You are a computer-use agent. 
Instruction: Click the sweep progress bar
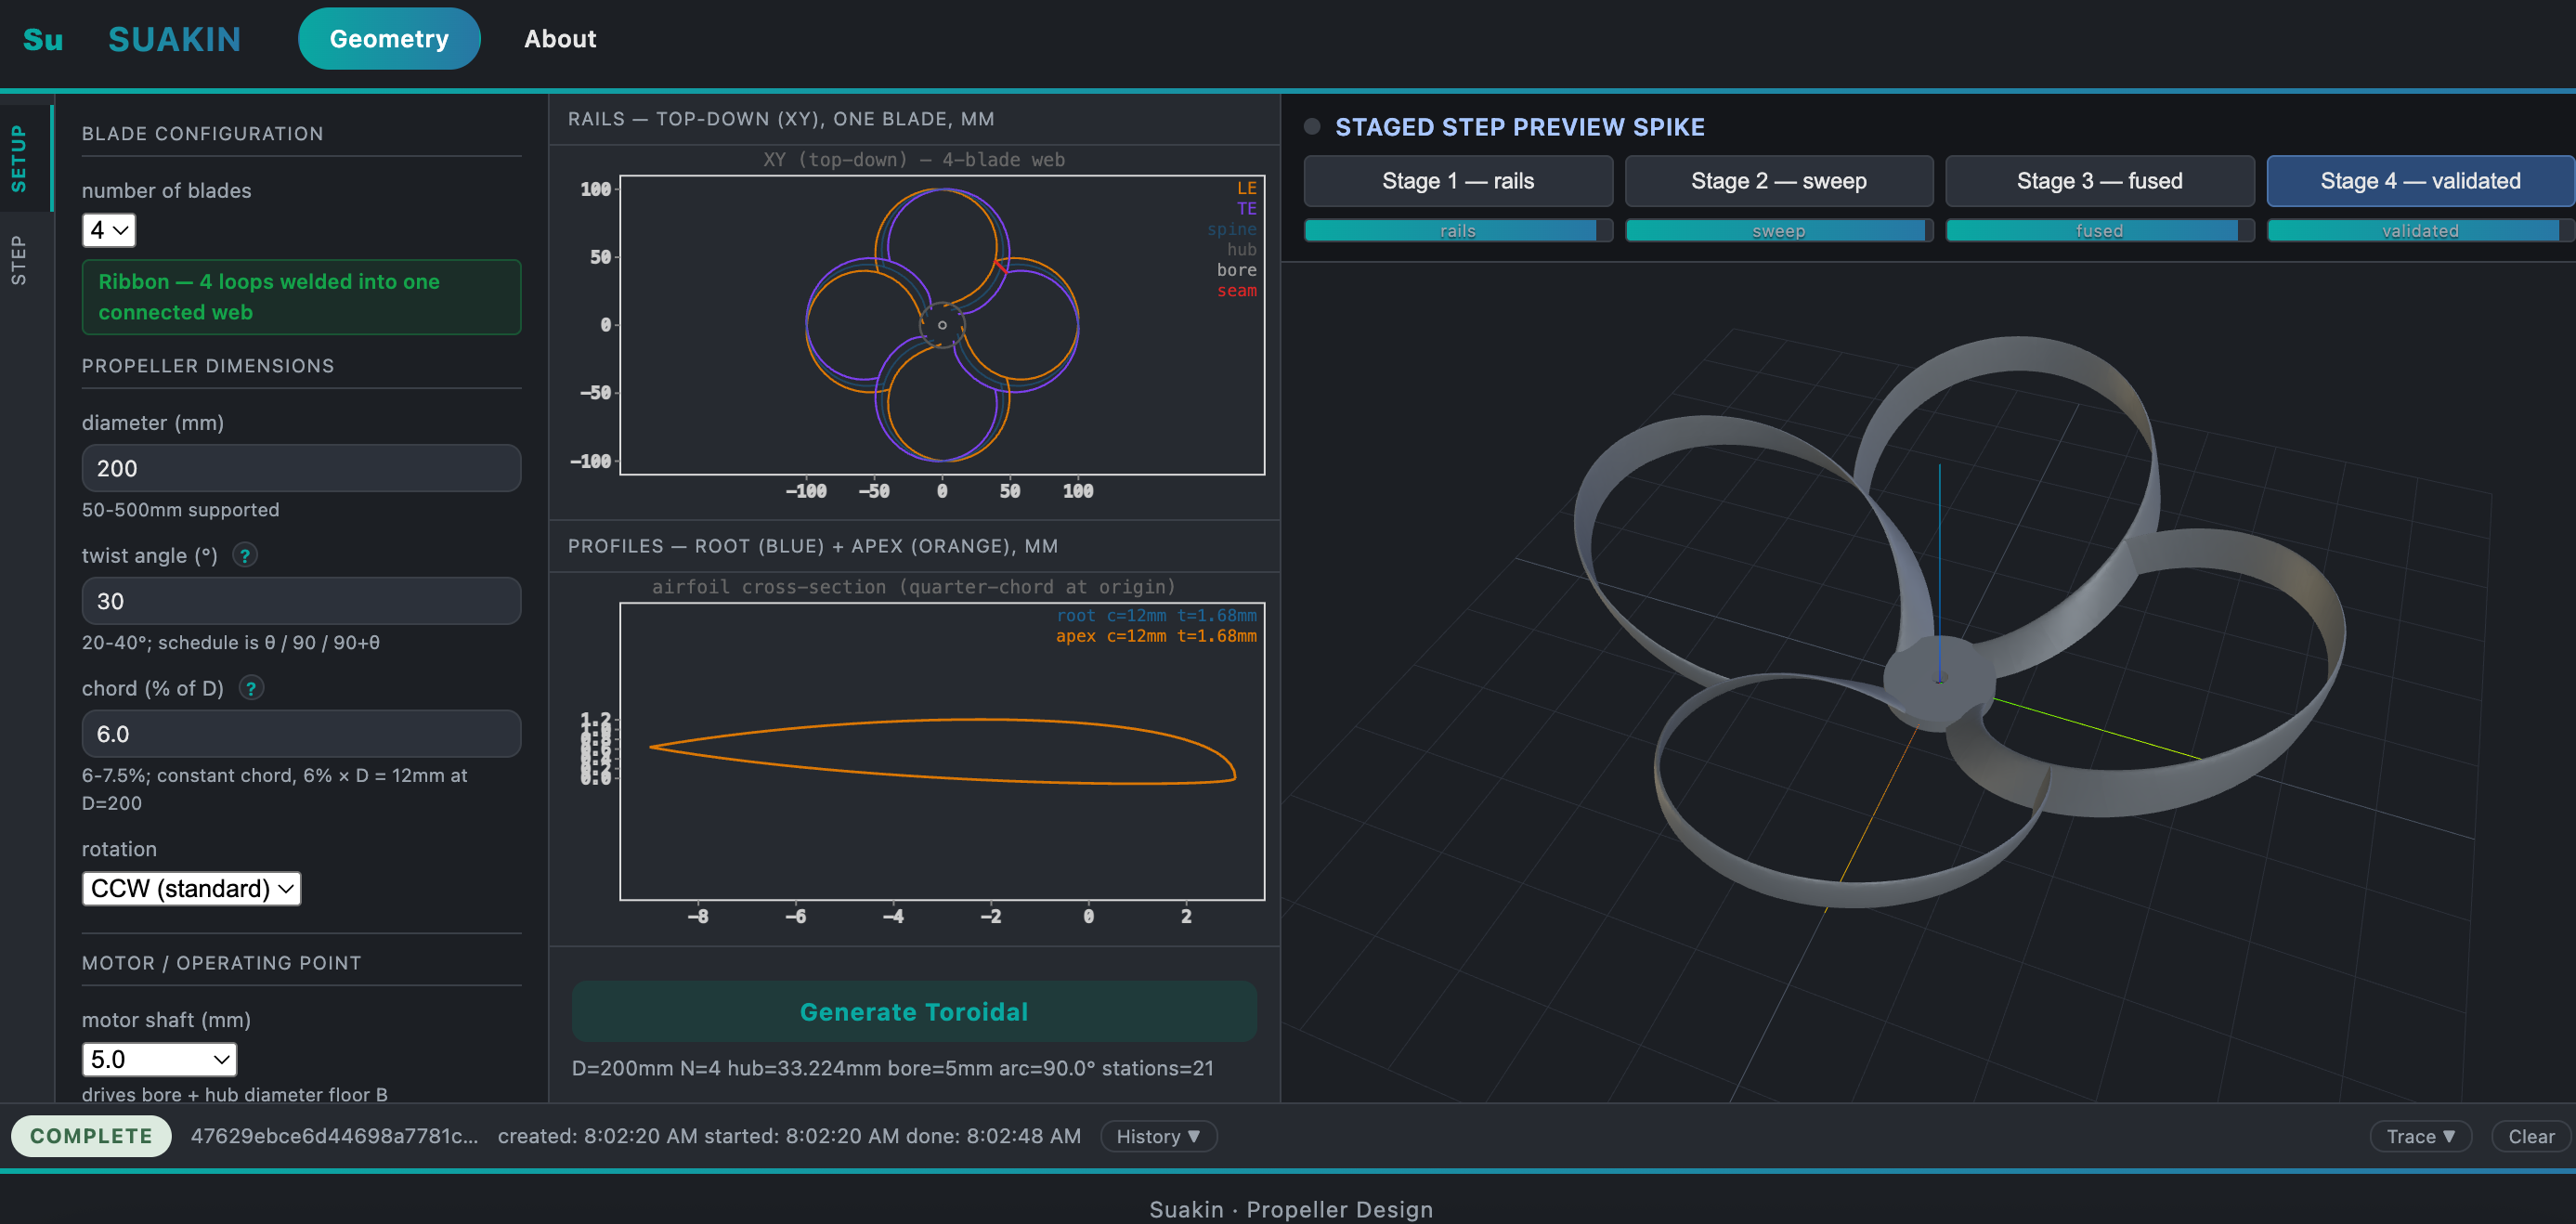pyautogui.click(x=1778, y=231)
